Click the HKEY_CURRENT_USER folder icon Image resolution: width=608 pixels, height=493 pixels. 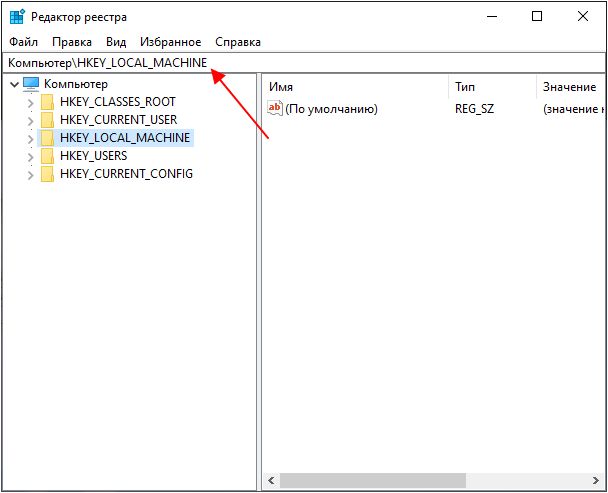click(47, 120)
